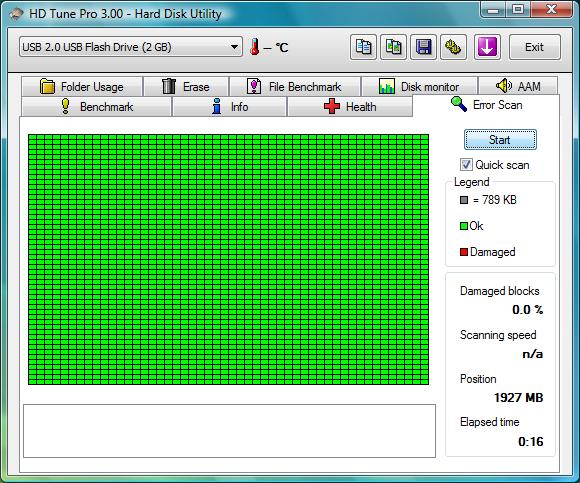Click the red Damaged legend swatch
Screen dimensions: 580x483
[x=464, y=252]
